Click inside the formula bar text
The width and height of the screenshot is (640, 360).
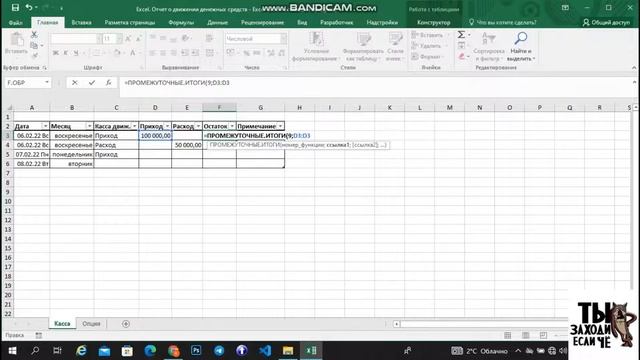point(177,82)
